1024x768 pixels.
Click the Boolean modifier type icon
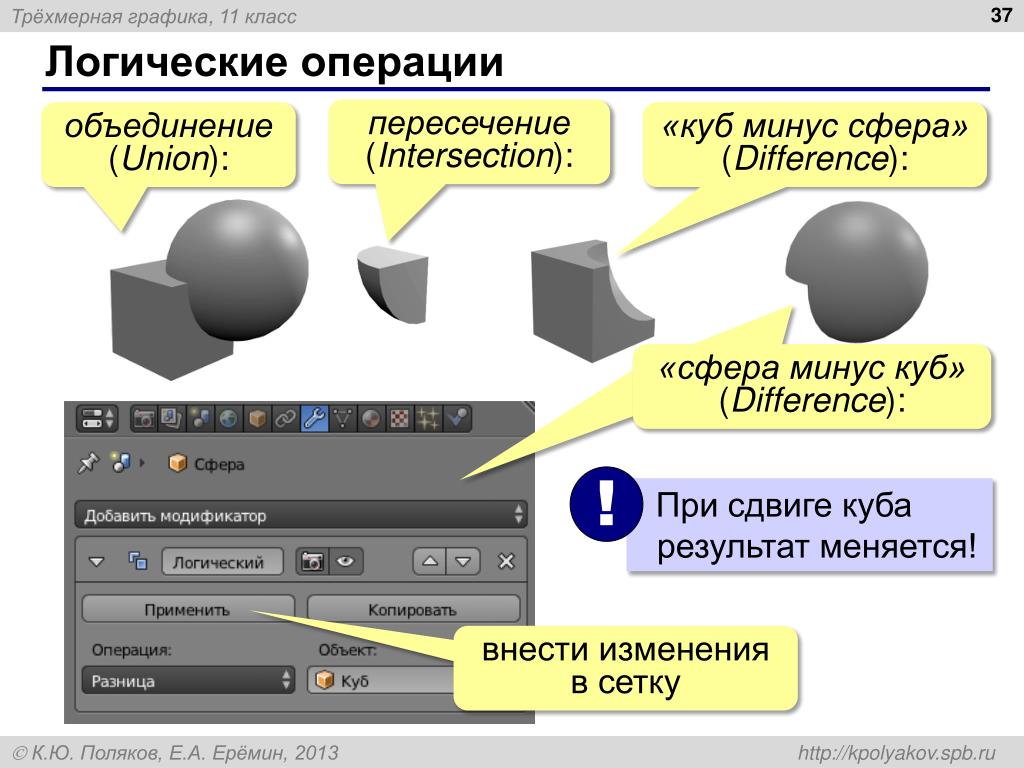pyautogui.click(x=138, y=560)
